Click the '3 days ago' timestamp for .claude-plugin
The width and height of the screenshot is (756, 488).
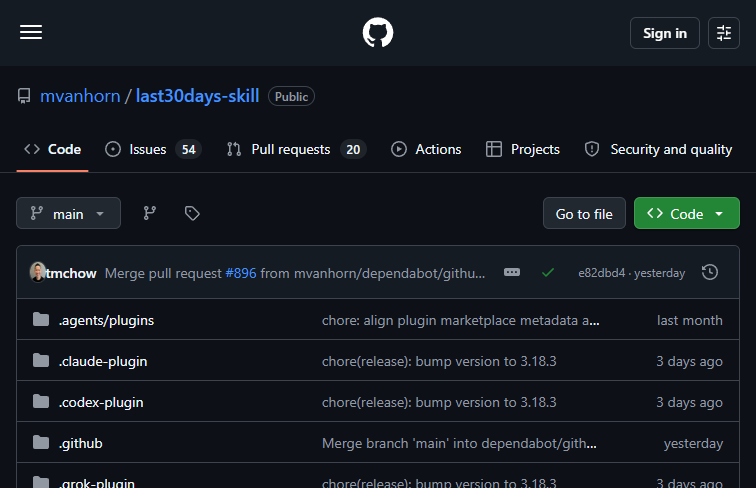[x=689, y=361]
